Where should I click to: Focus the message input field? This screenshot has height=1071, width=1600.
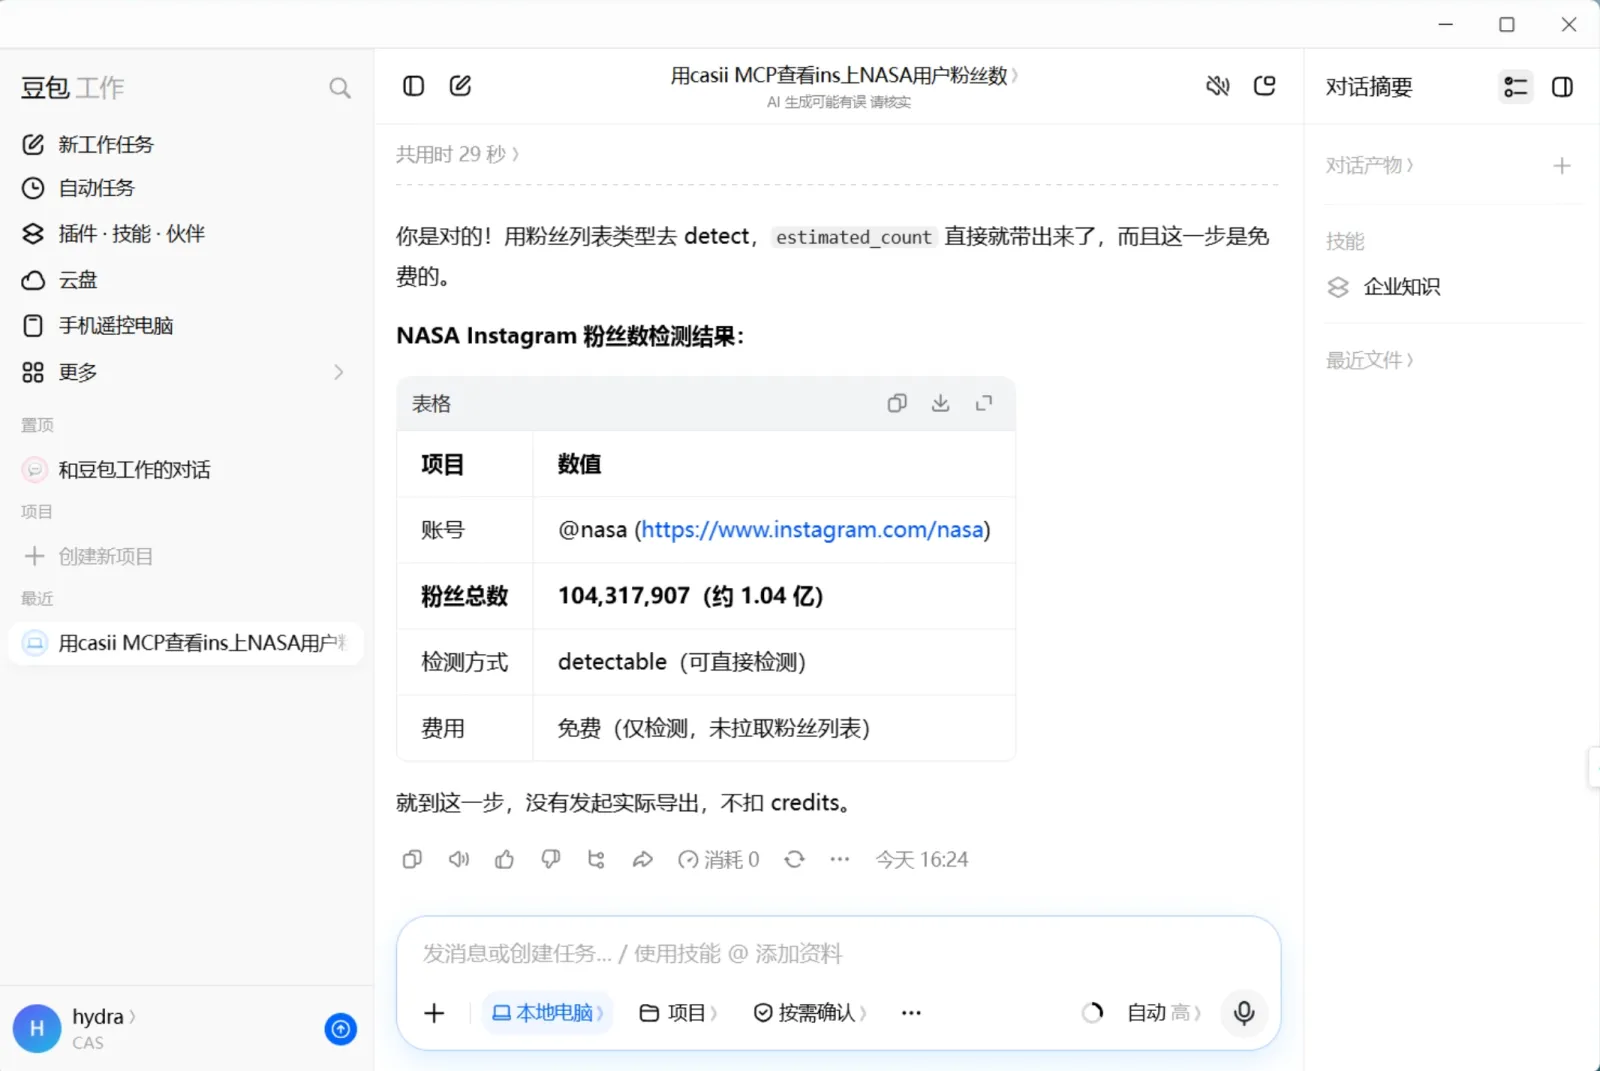[838, 953]
